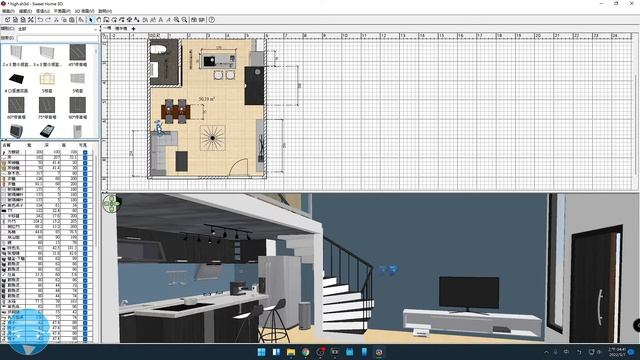
Task: Click the Zoom out magnifier icon
Action: [184, 20]
